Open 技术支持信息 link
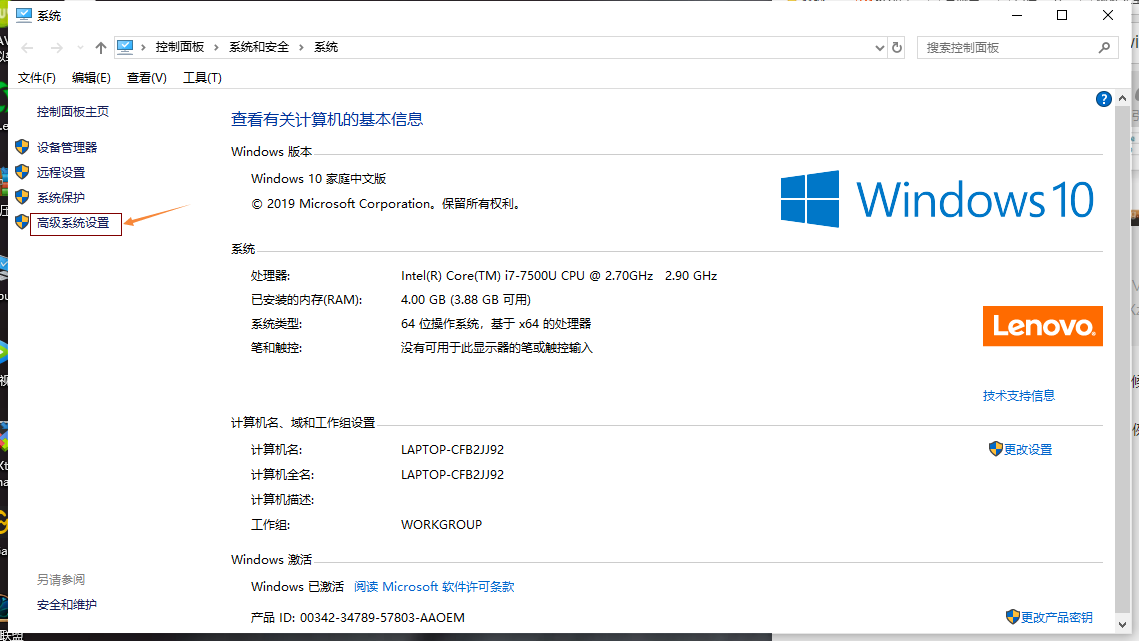This screenshot has width=1139, height=641. [x=1018, y=396]
